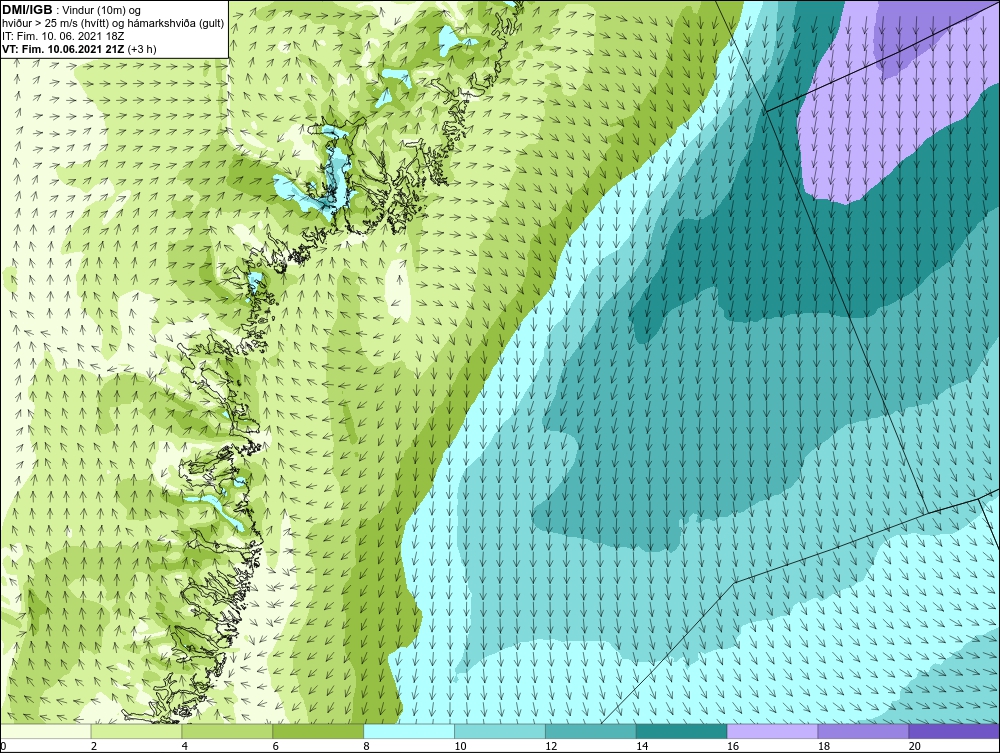Click the 18–20 m/s medium purple legend swatch
The height and width of the screenshot is (753, 1000).
coord(864,732)
